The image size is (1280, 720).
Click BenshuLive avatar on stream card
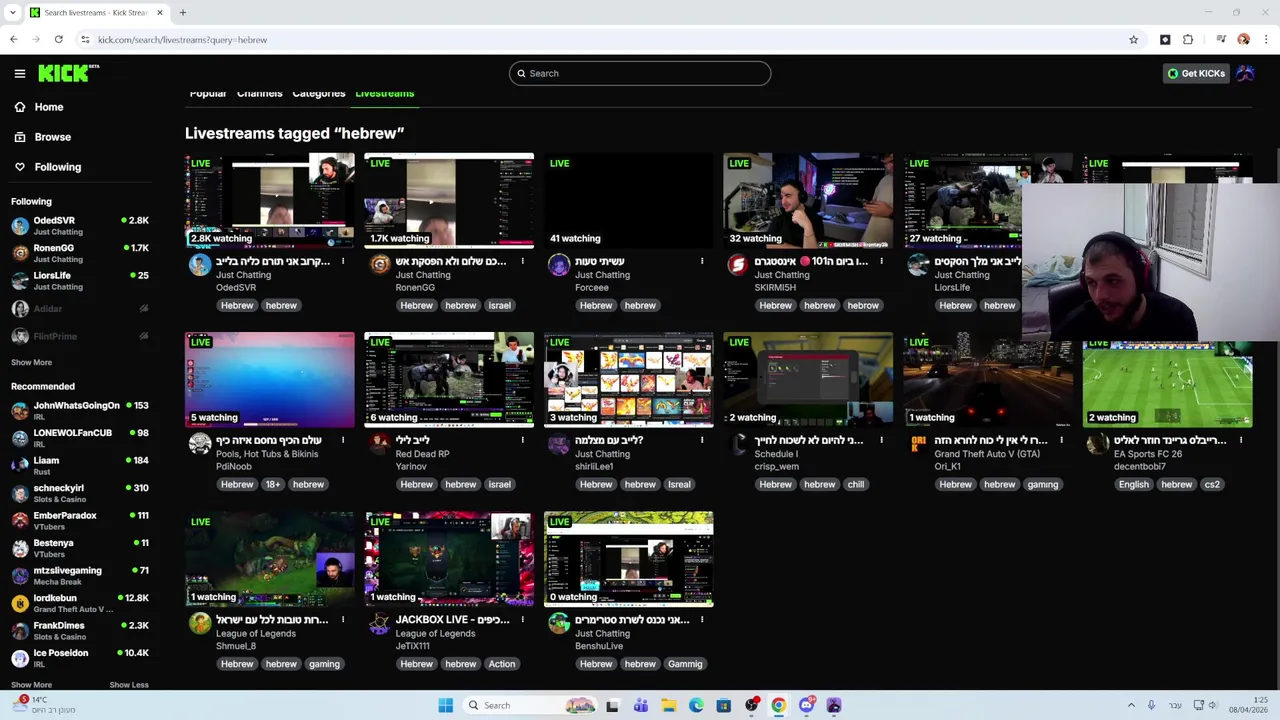pyautogui.click(x=559, y=623)
